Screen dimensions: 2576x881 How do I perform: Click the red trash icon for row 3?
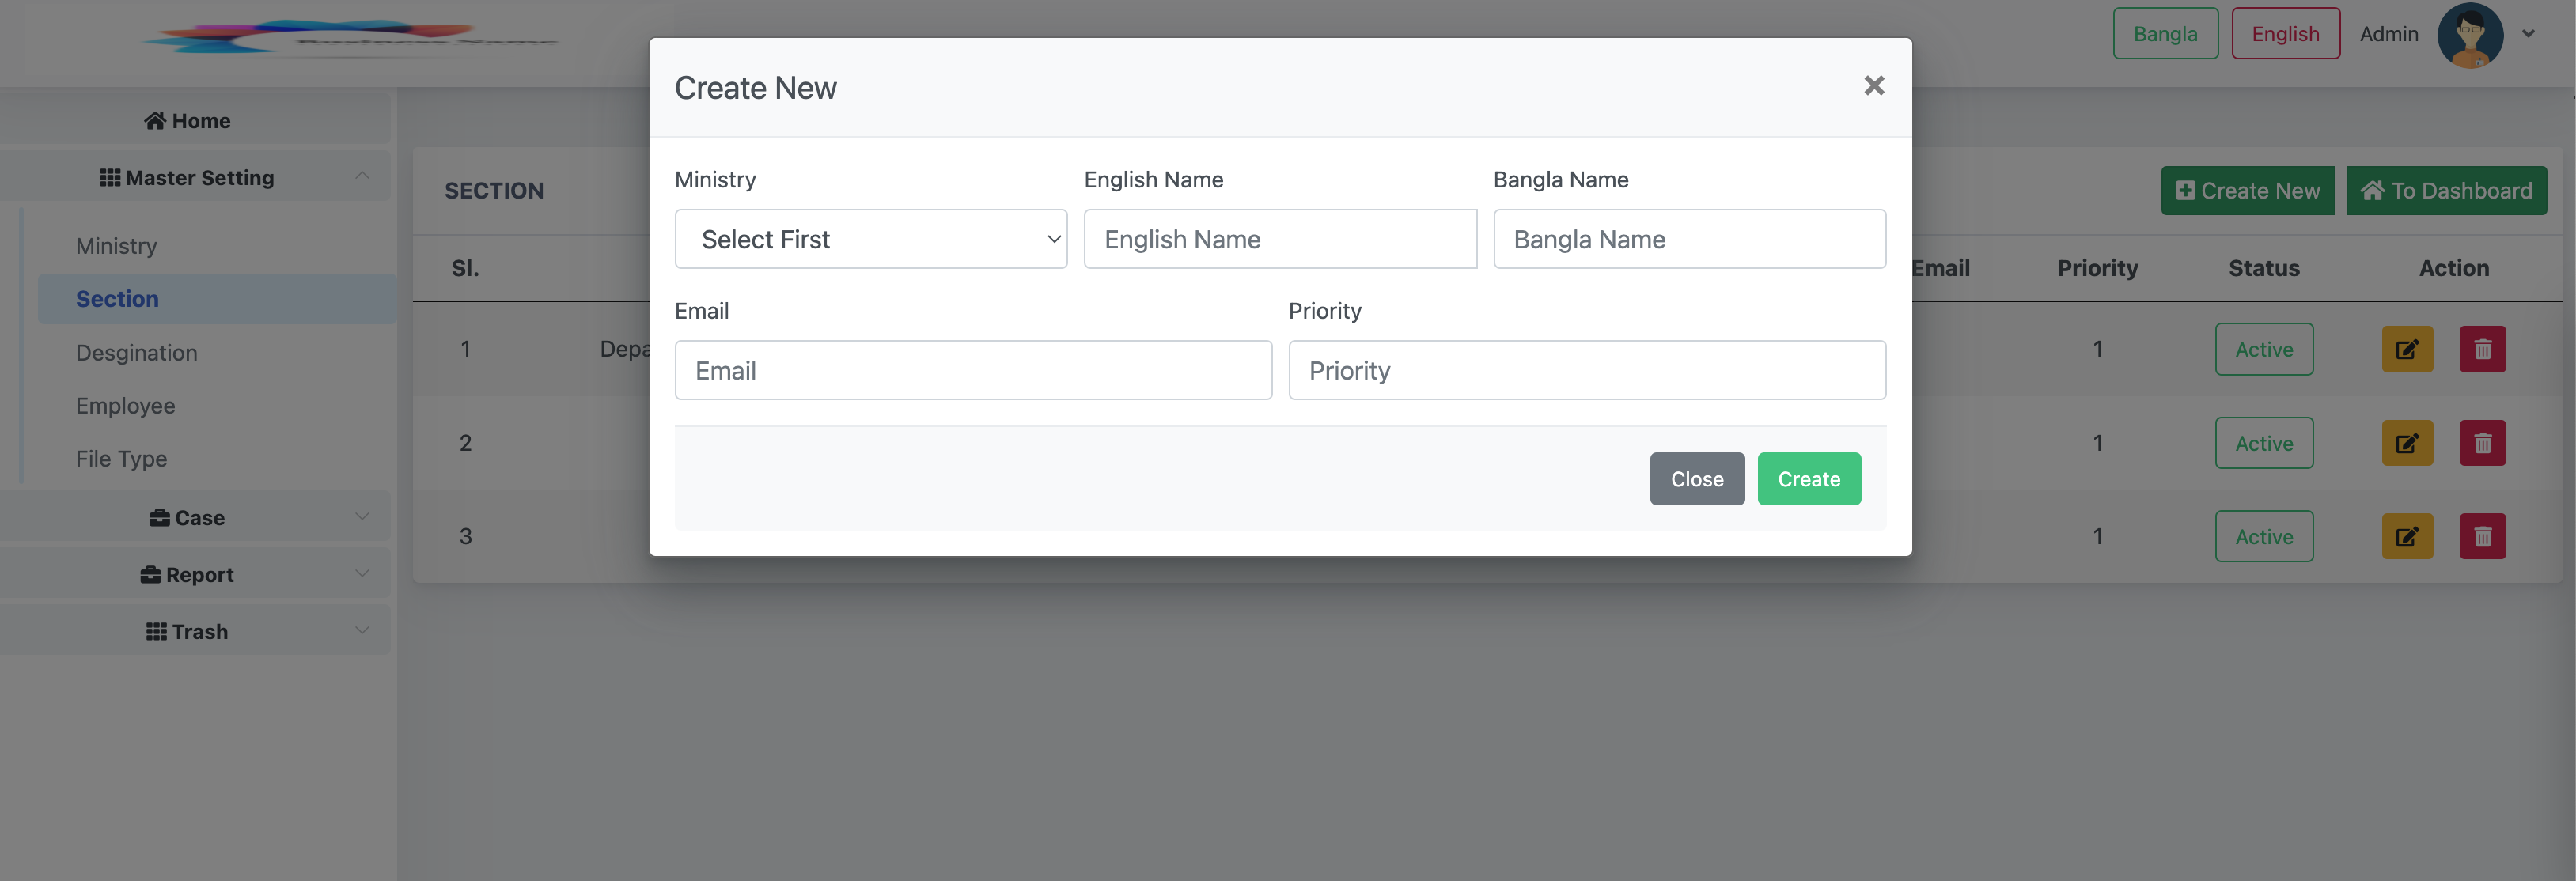[2482, 537]
